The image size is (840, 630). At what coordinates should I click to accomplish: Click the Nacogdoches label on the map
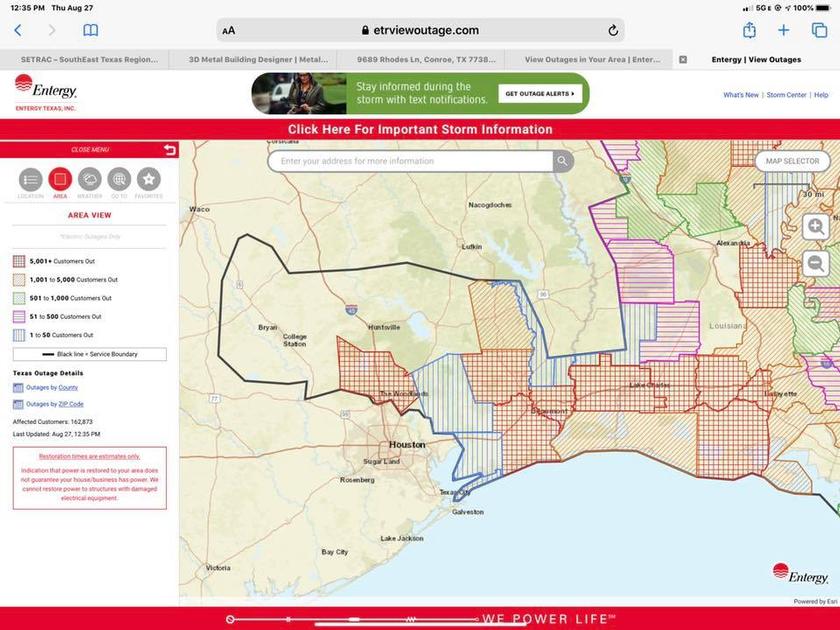point(490,205)
